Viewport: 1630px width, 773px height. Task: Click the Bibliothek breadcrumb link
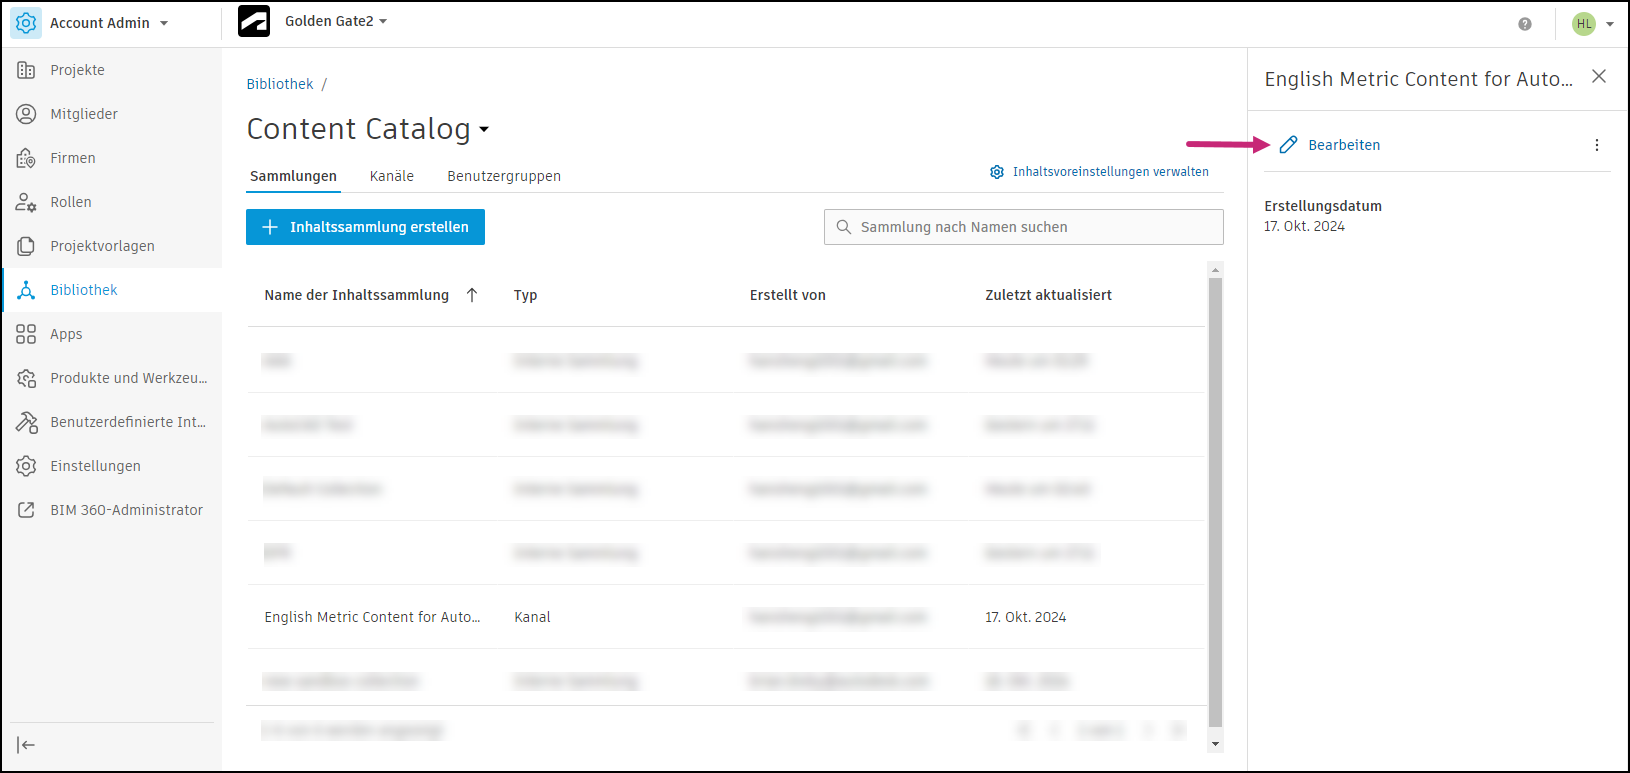click(x=280, y=84)
